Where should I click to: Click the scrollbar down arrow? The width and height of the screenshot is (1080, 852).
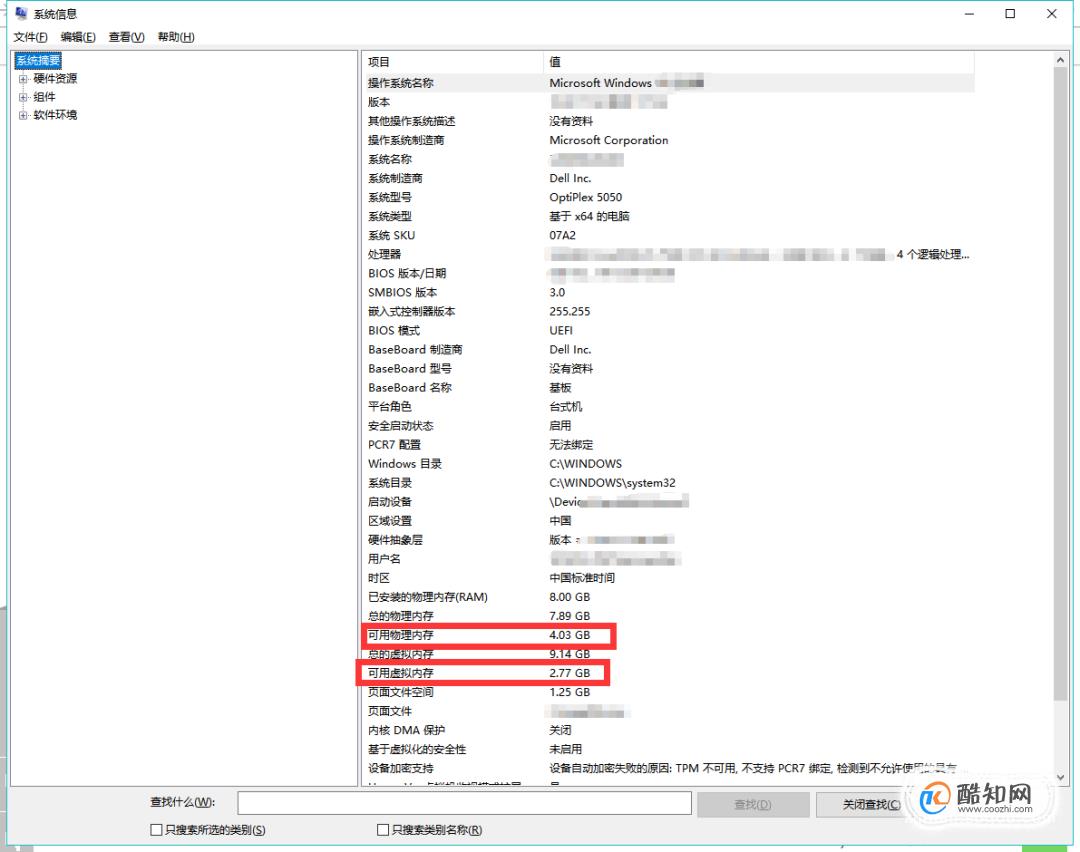[x=1061, y=777]
